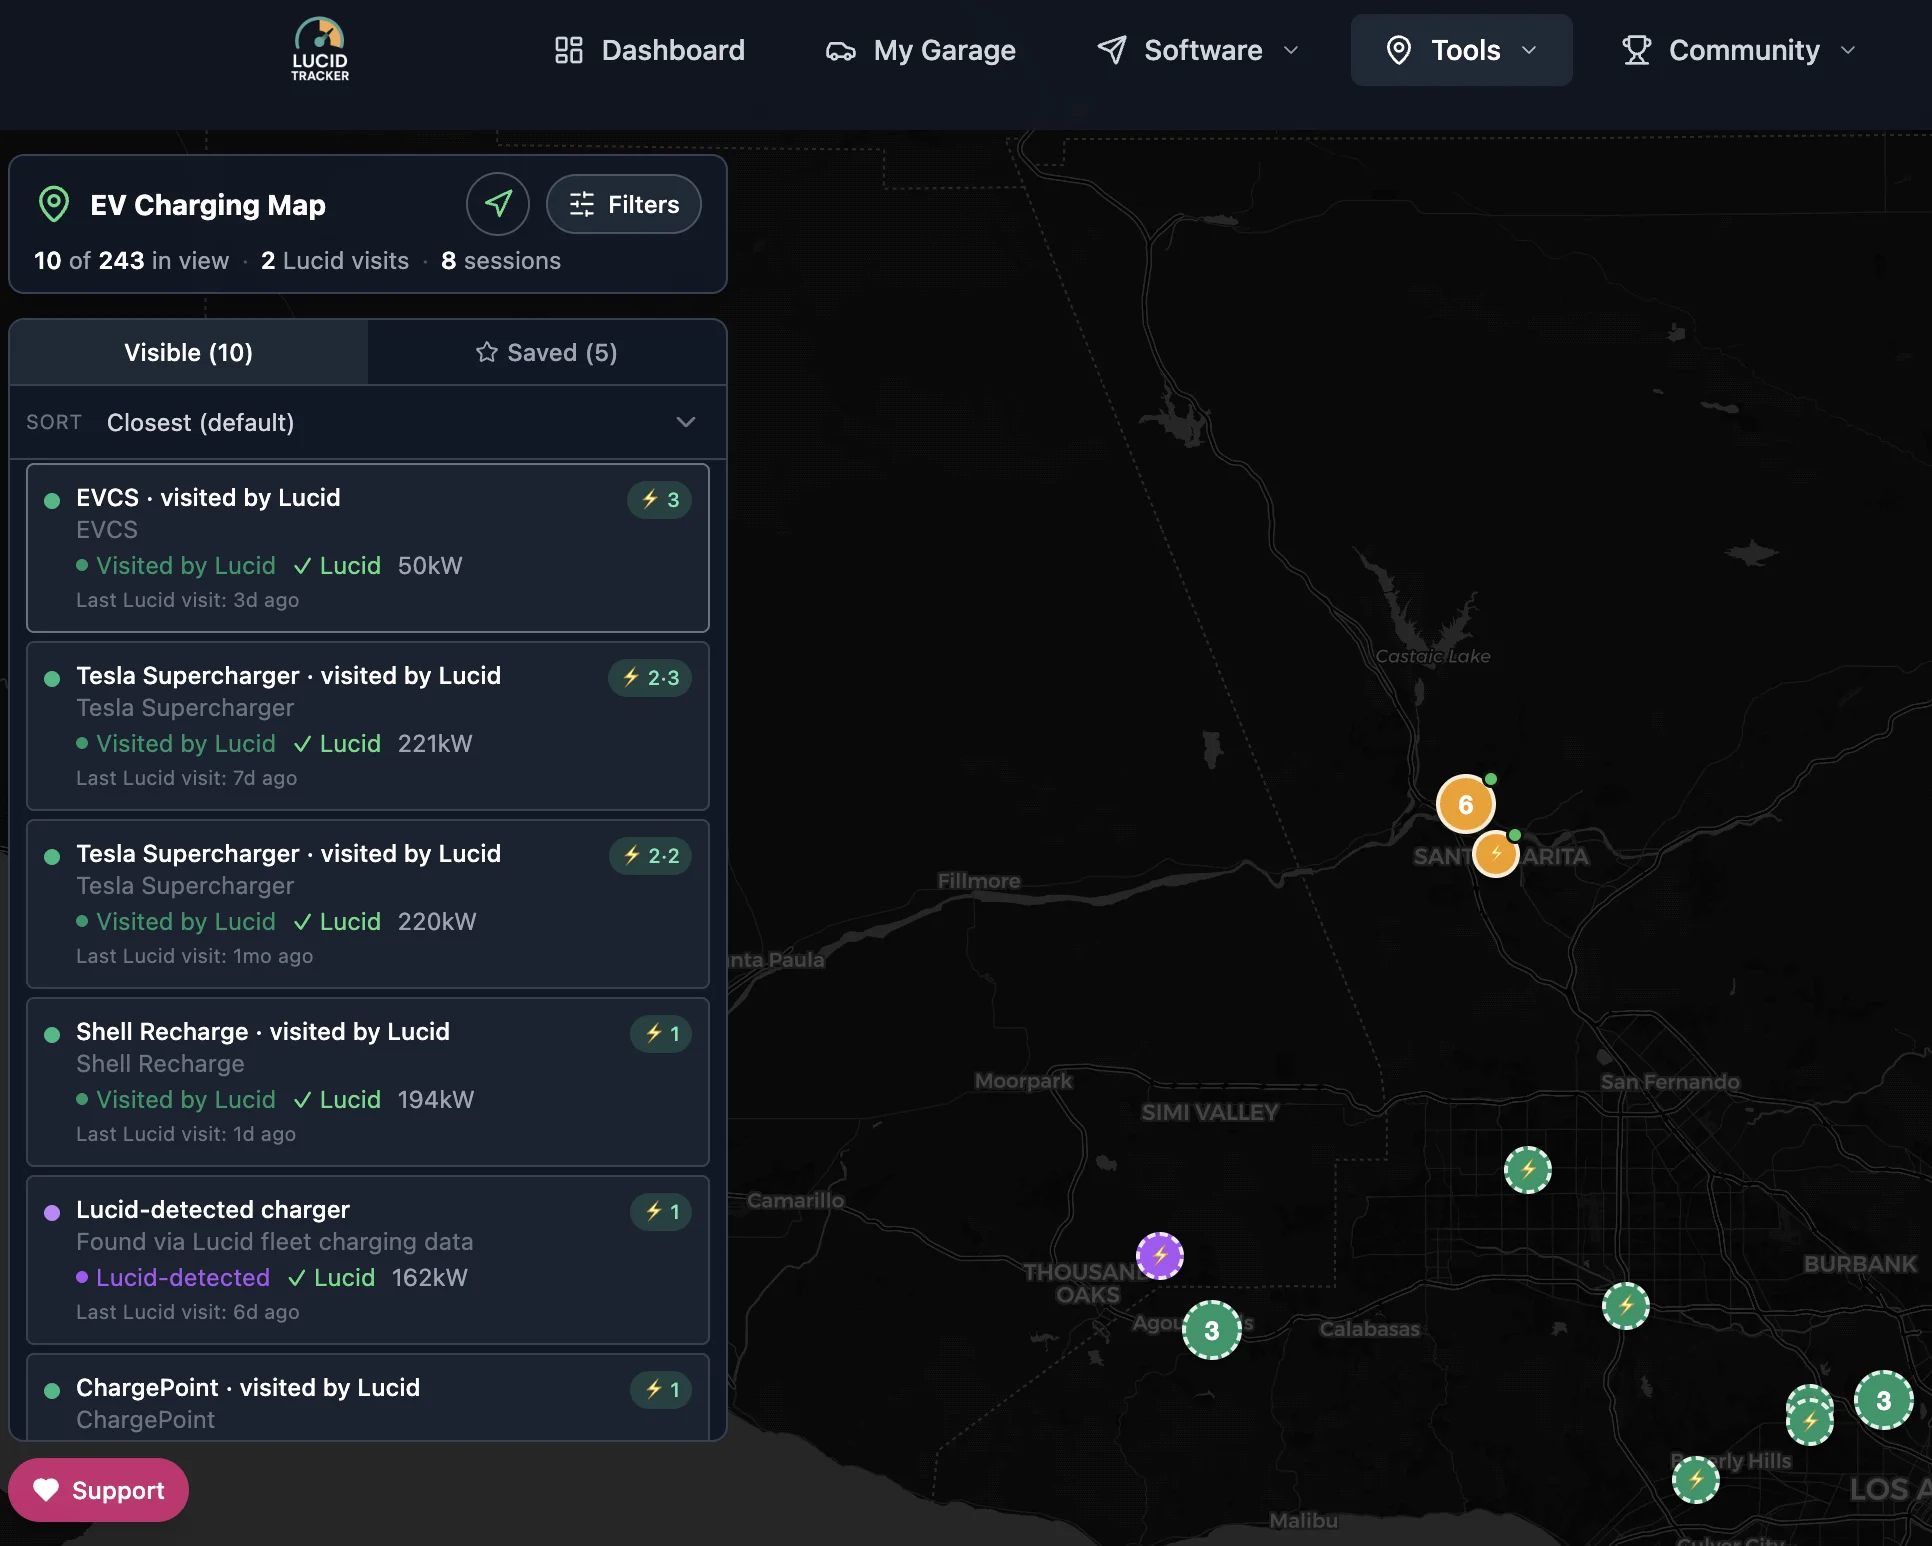Click the "10 of 243 in view" text
1932x1546 pixels.
(x=131, y=260)
